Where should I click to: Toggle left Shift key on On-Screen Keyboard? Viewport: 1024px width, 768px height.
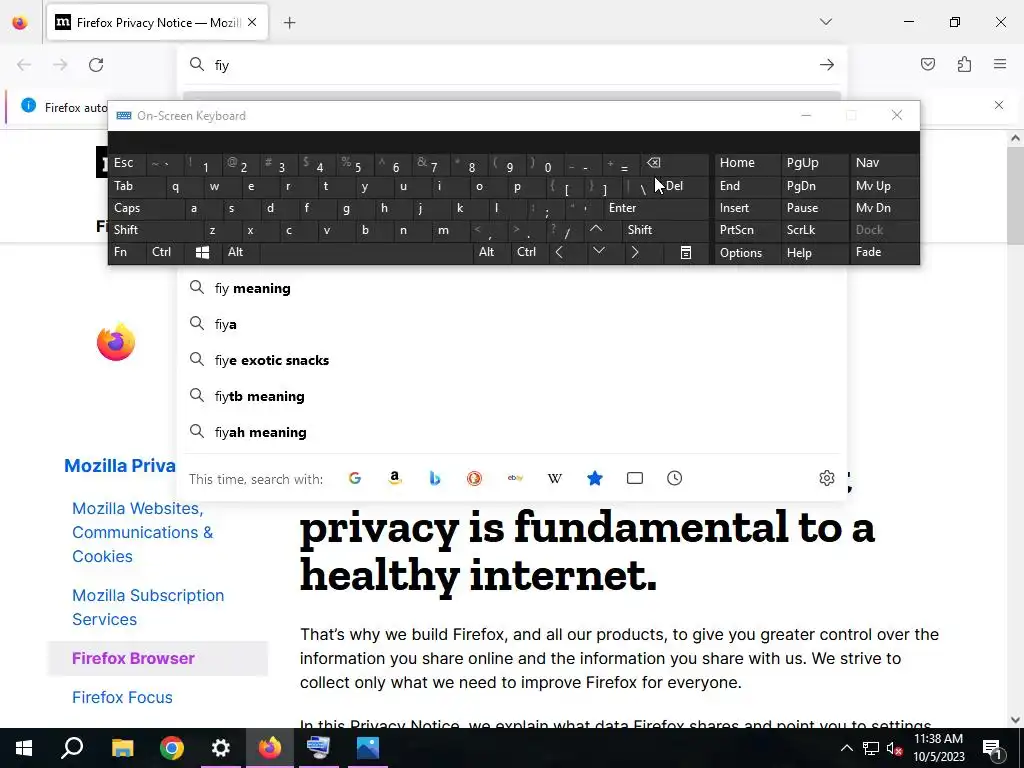[155, 230]
